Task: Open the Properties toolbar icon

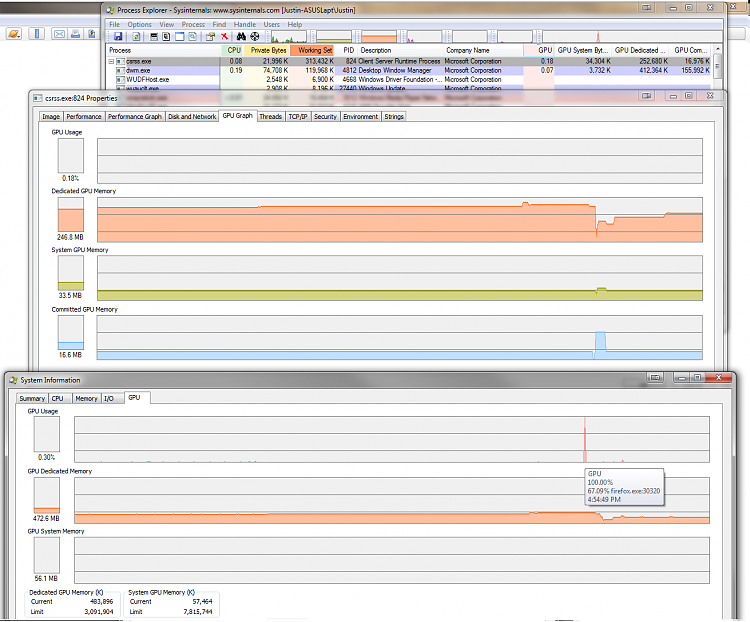Action: (x=210, y=36)
